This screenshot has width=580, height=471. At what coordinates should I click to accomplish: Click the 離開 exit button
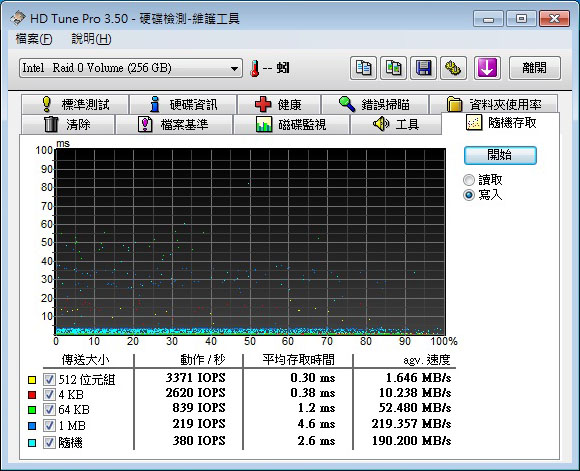pos(535,68)
